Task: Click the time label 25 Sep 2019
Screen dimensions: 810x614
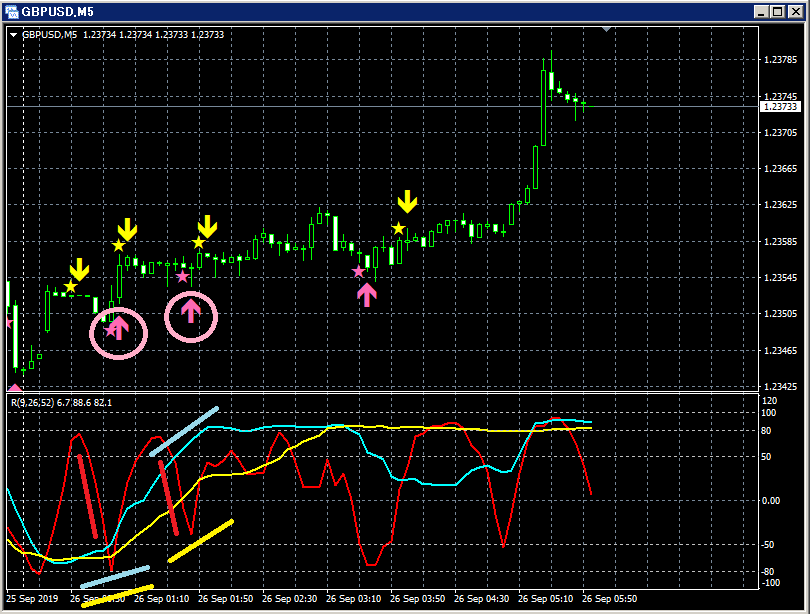Action: [32, 599]
